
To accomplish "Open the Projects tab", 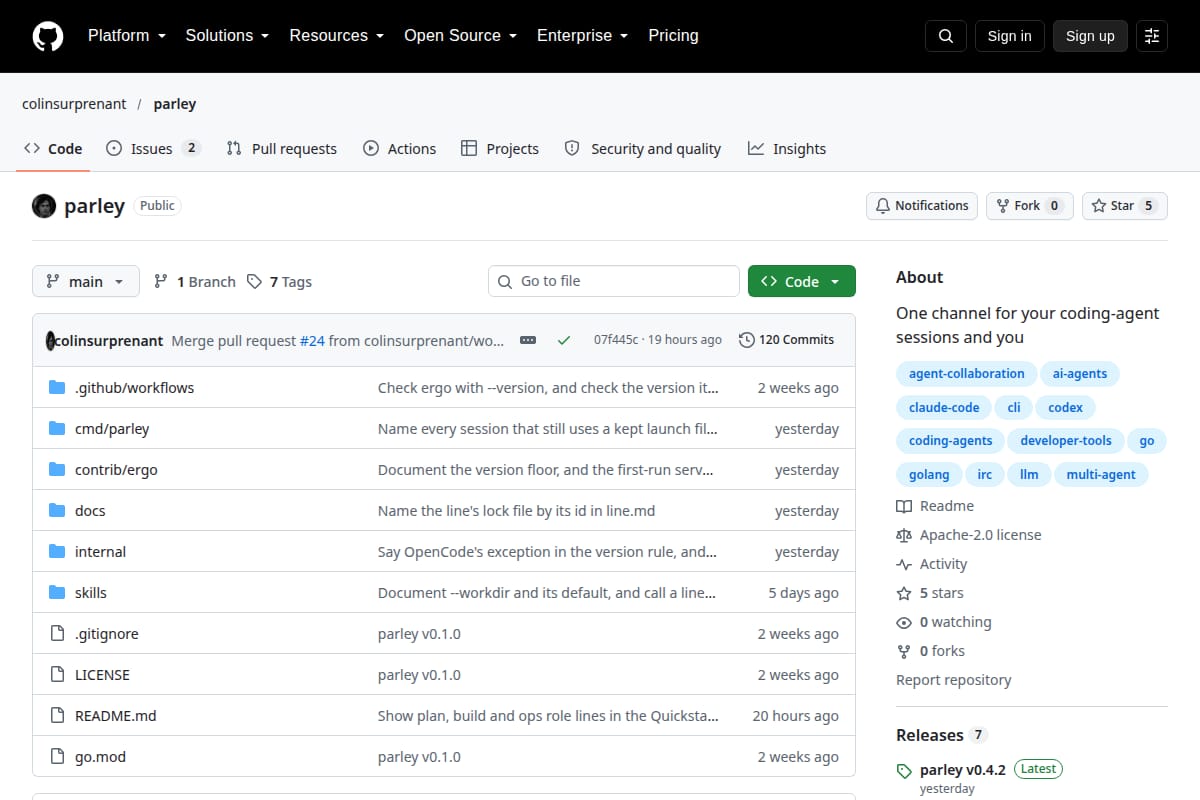I will coord(500,149).
